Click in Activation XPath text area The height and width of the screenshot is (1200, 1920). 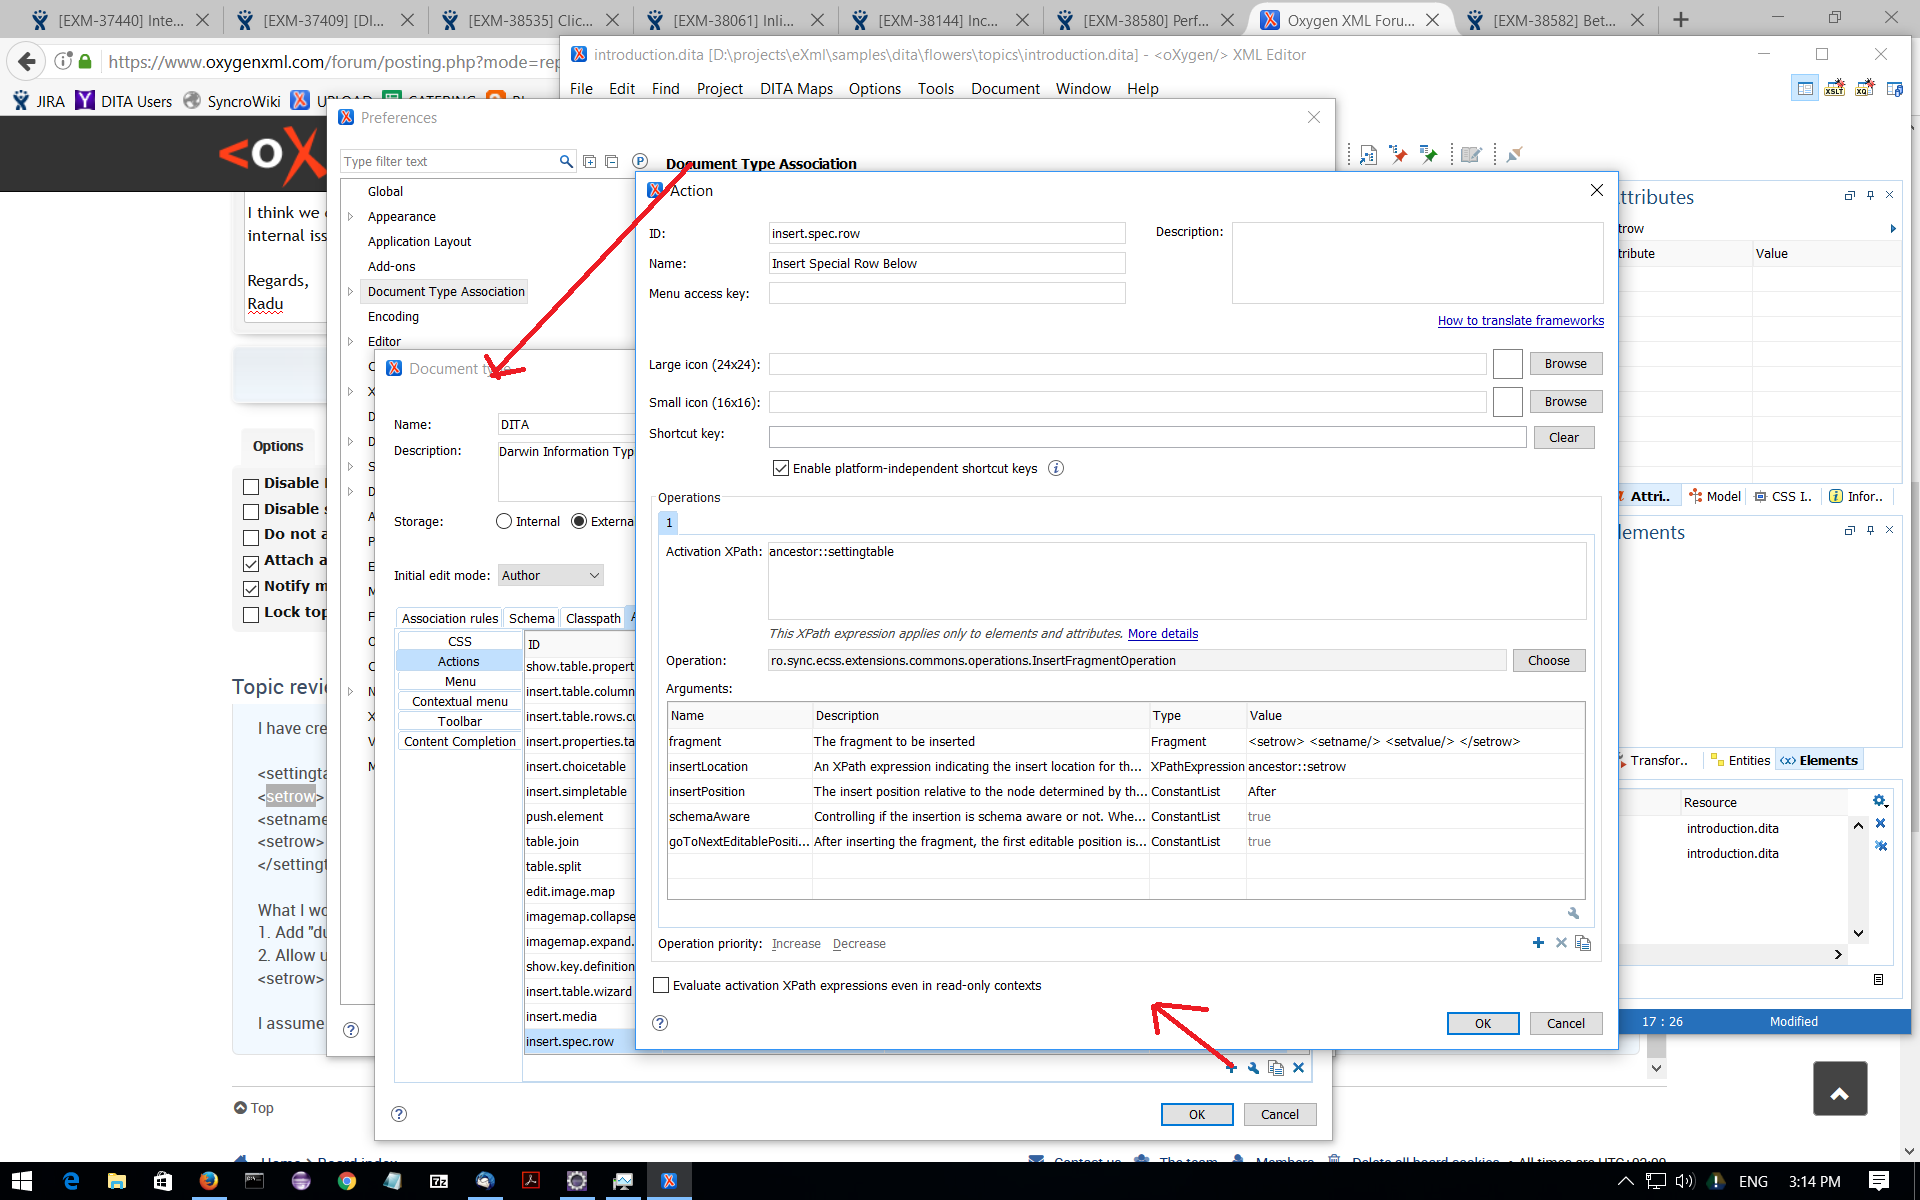click(1177, 580)
